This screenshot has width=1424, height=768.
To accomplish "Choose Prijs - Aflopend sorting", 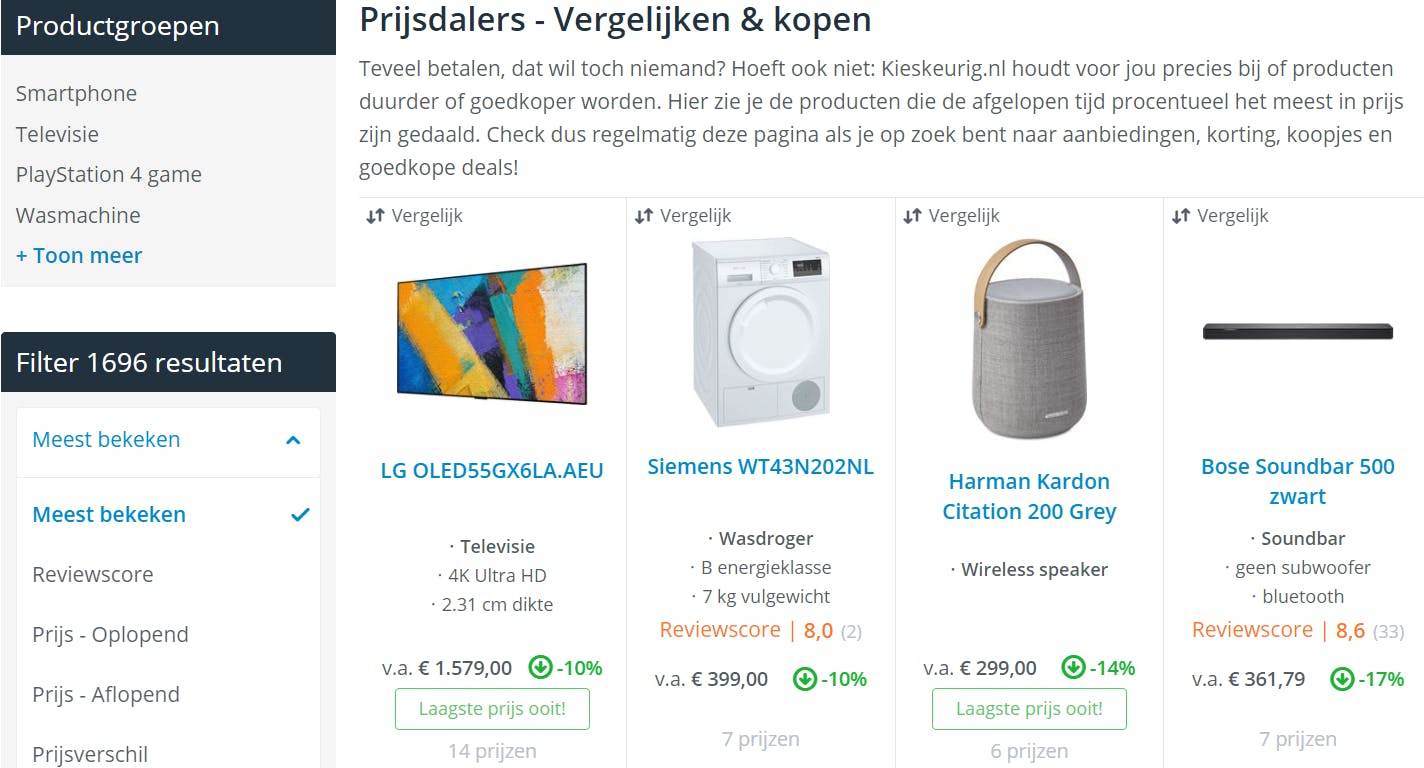I will point(106,695).
